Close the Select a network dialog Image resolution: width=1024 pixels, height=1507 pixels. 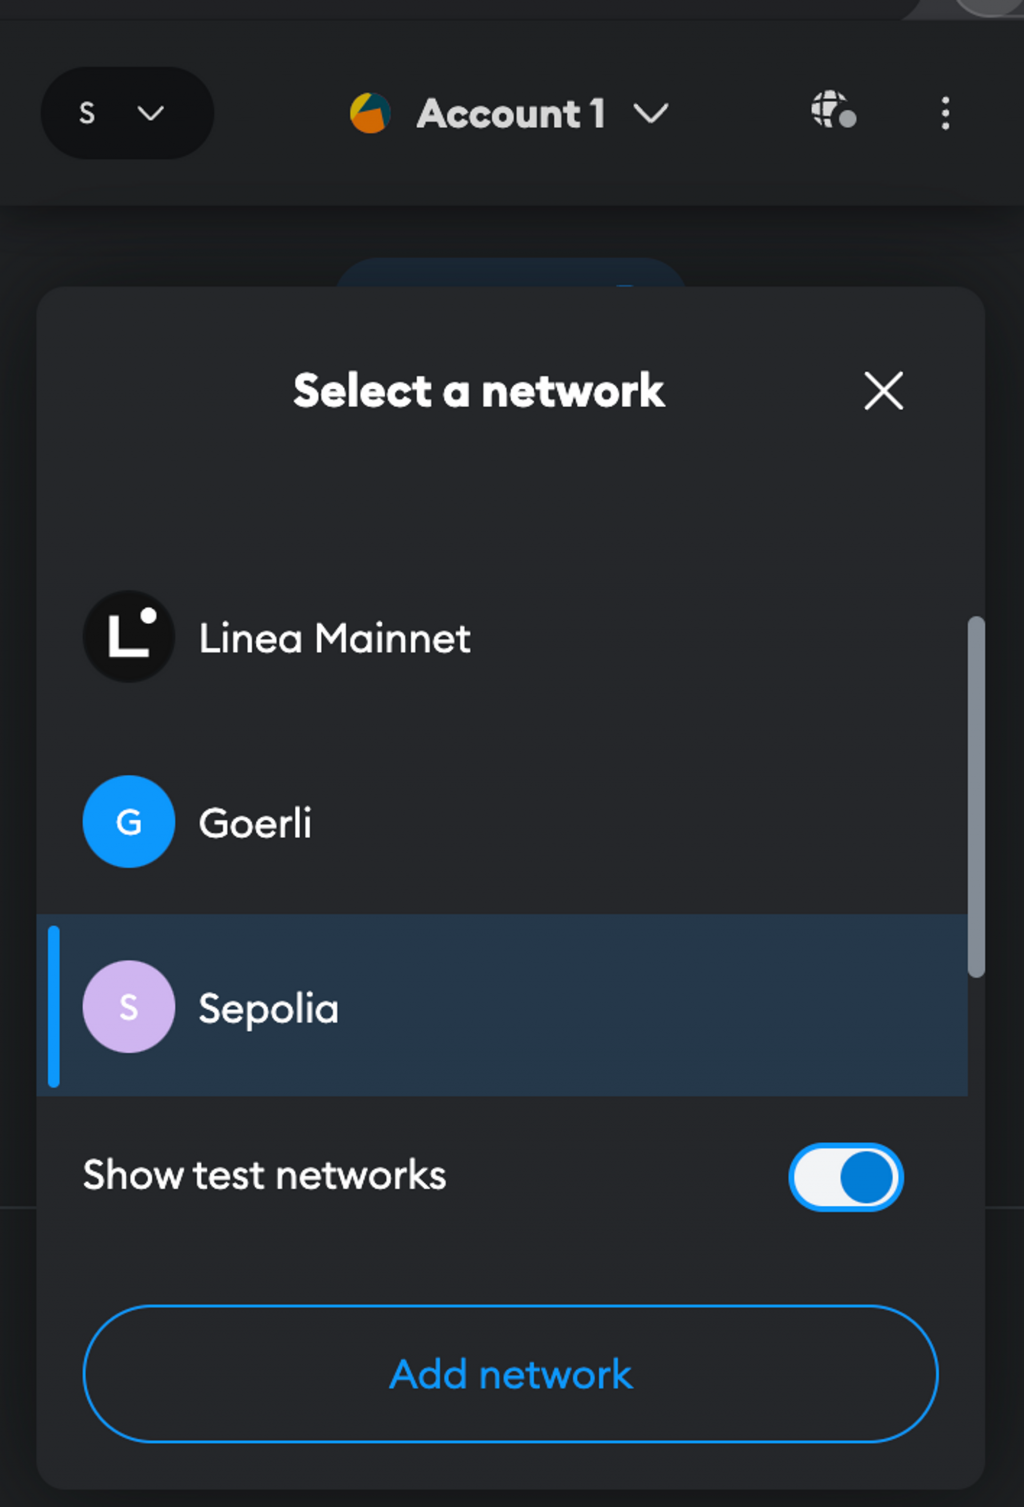(883, 391)
